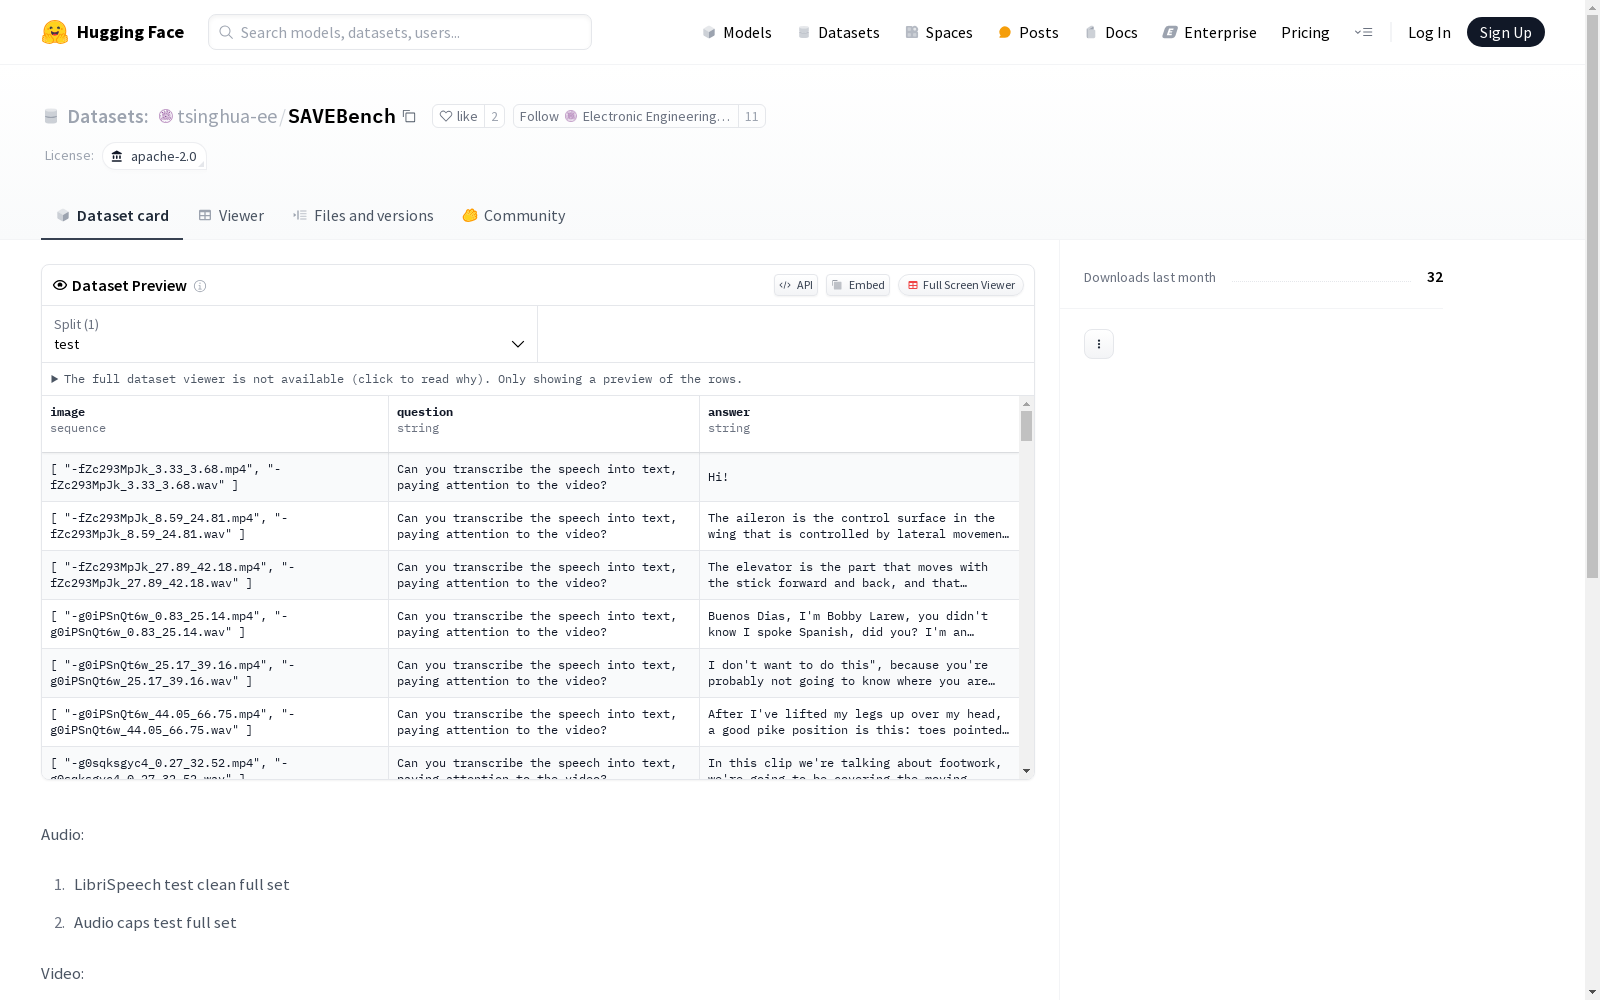Open the API button in Dataset Preview
Image resolution: width=1600 pixels, height=1000 pixels.
click(796, 285)
